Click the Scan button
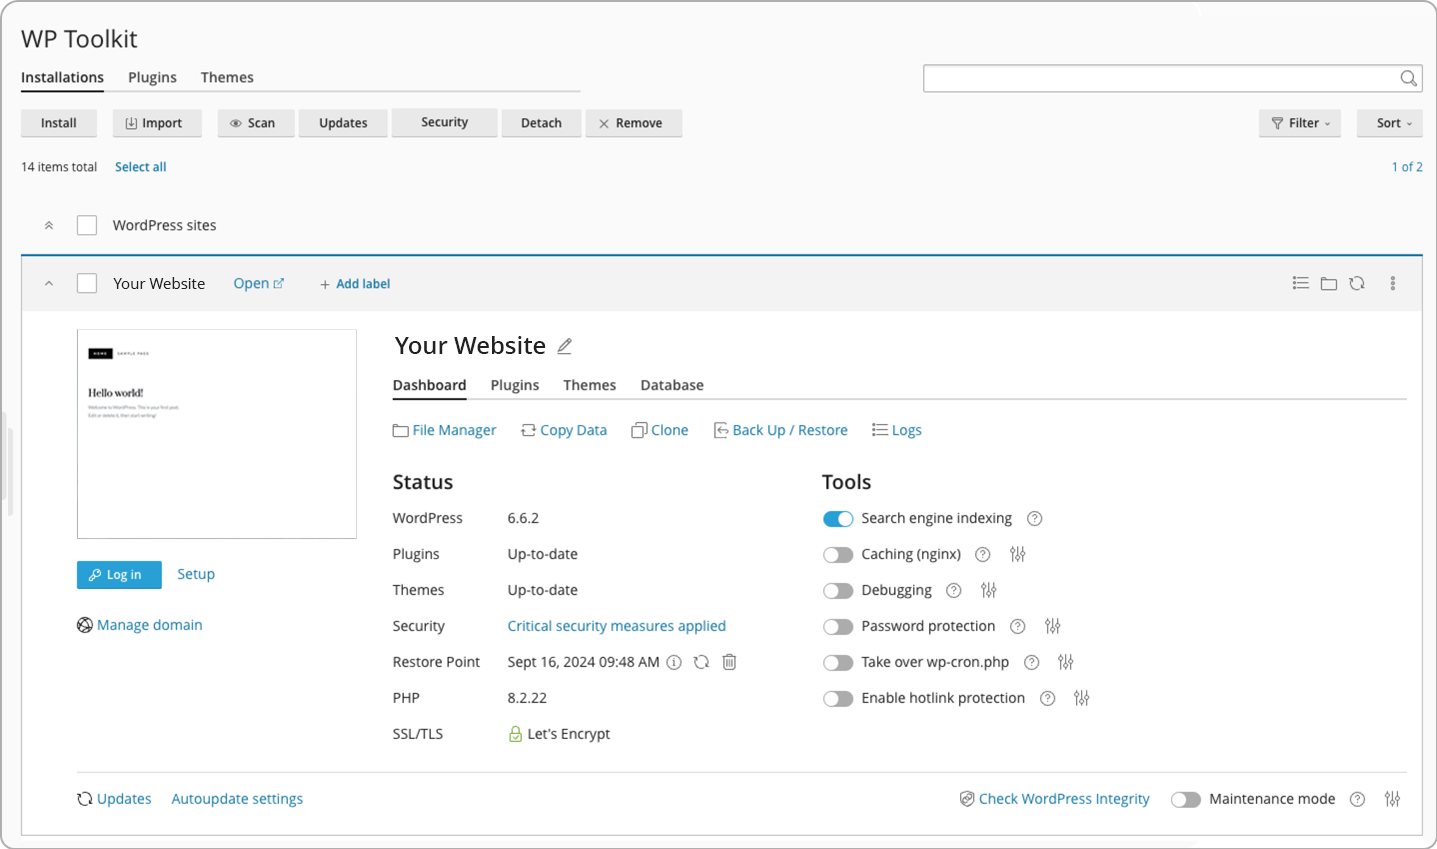Viewport: 1437px width, 849px height. click(256, 123)
